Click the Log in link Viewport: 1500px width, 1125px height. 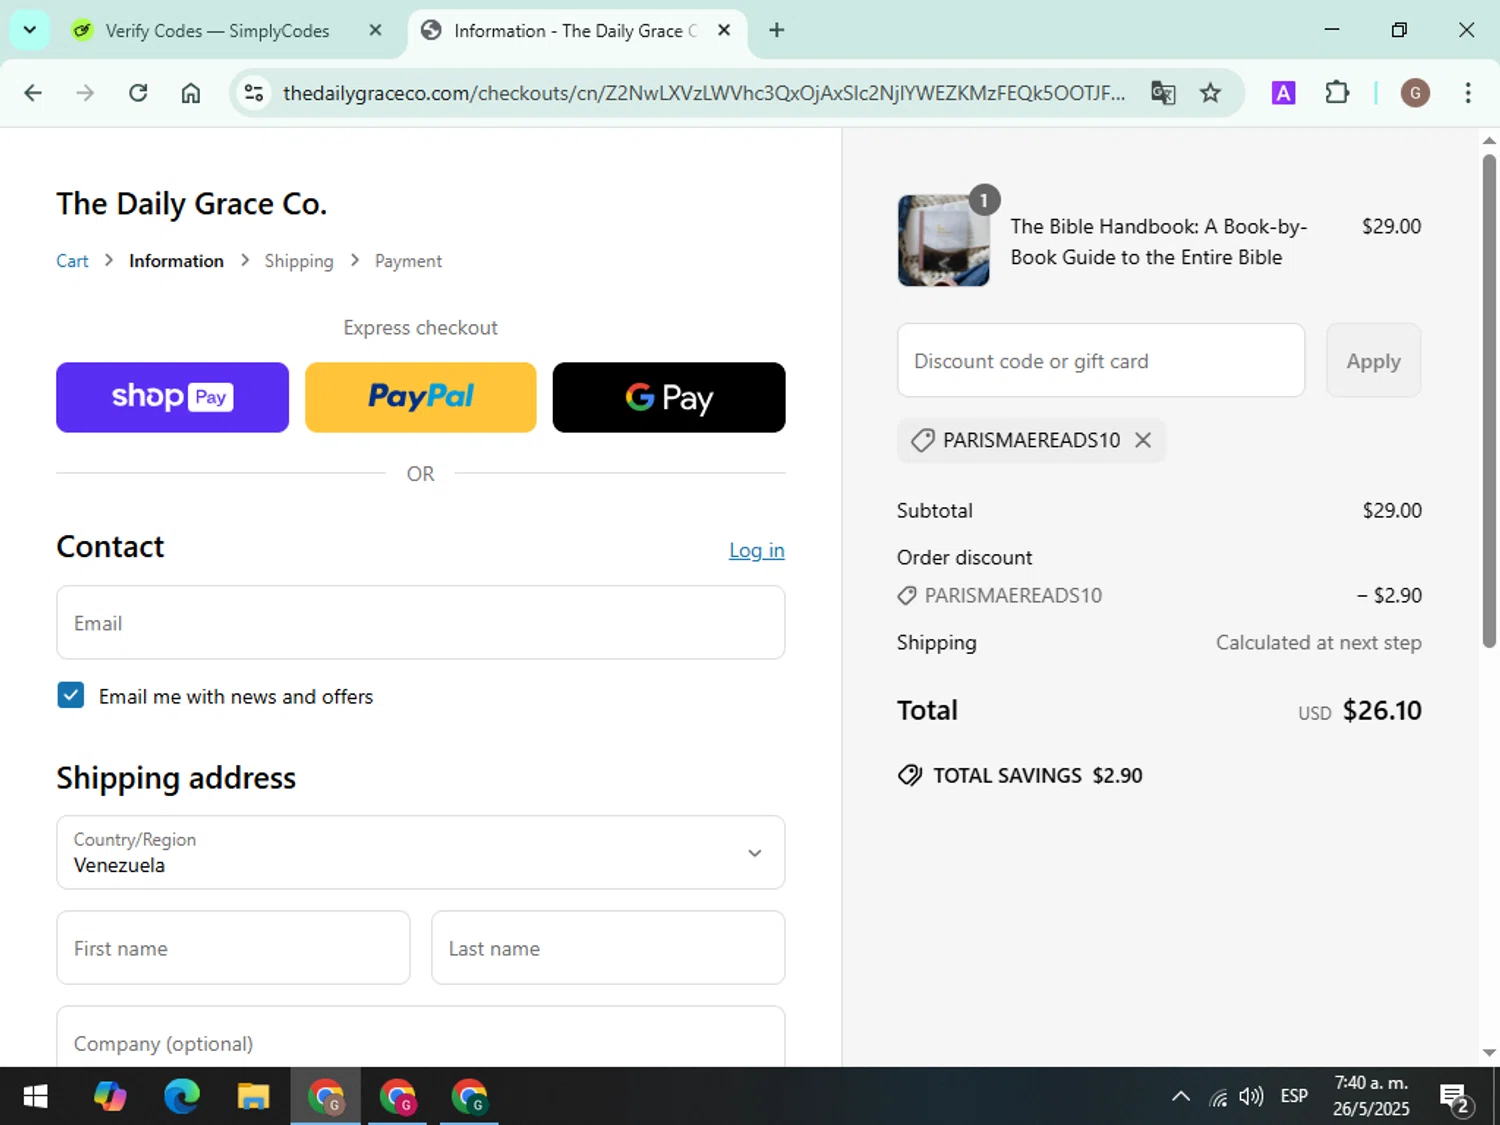757,550
